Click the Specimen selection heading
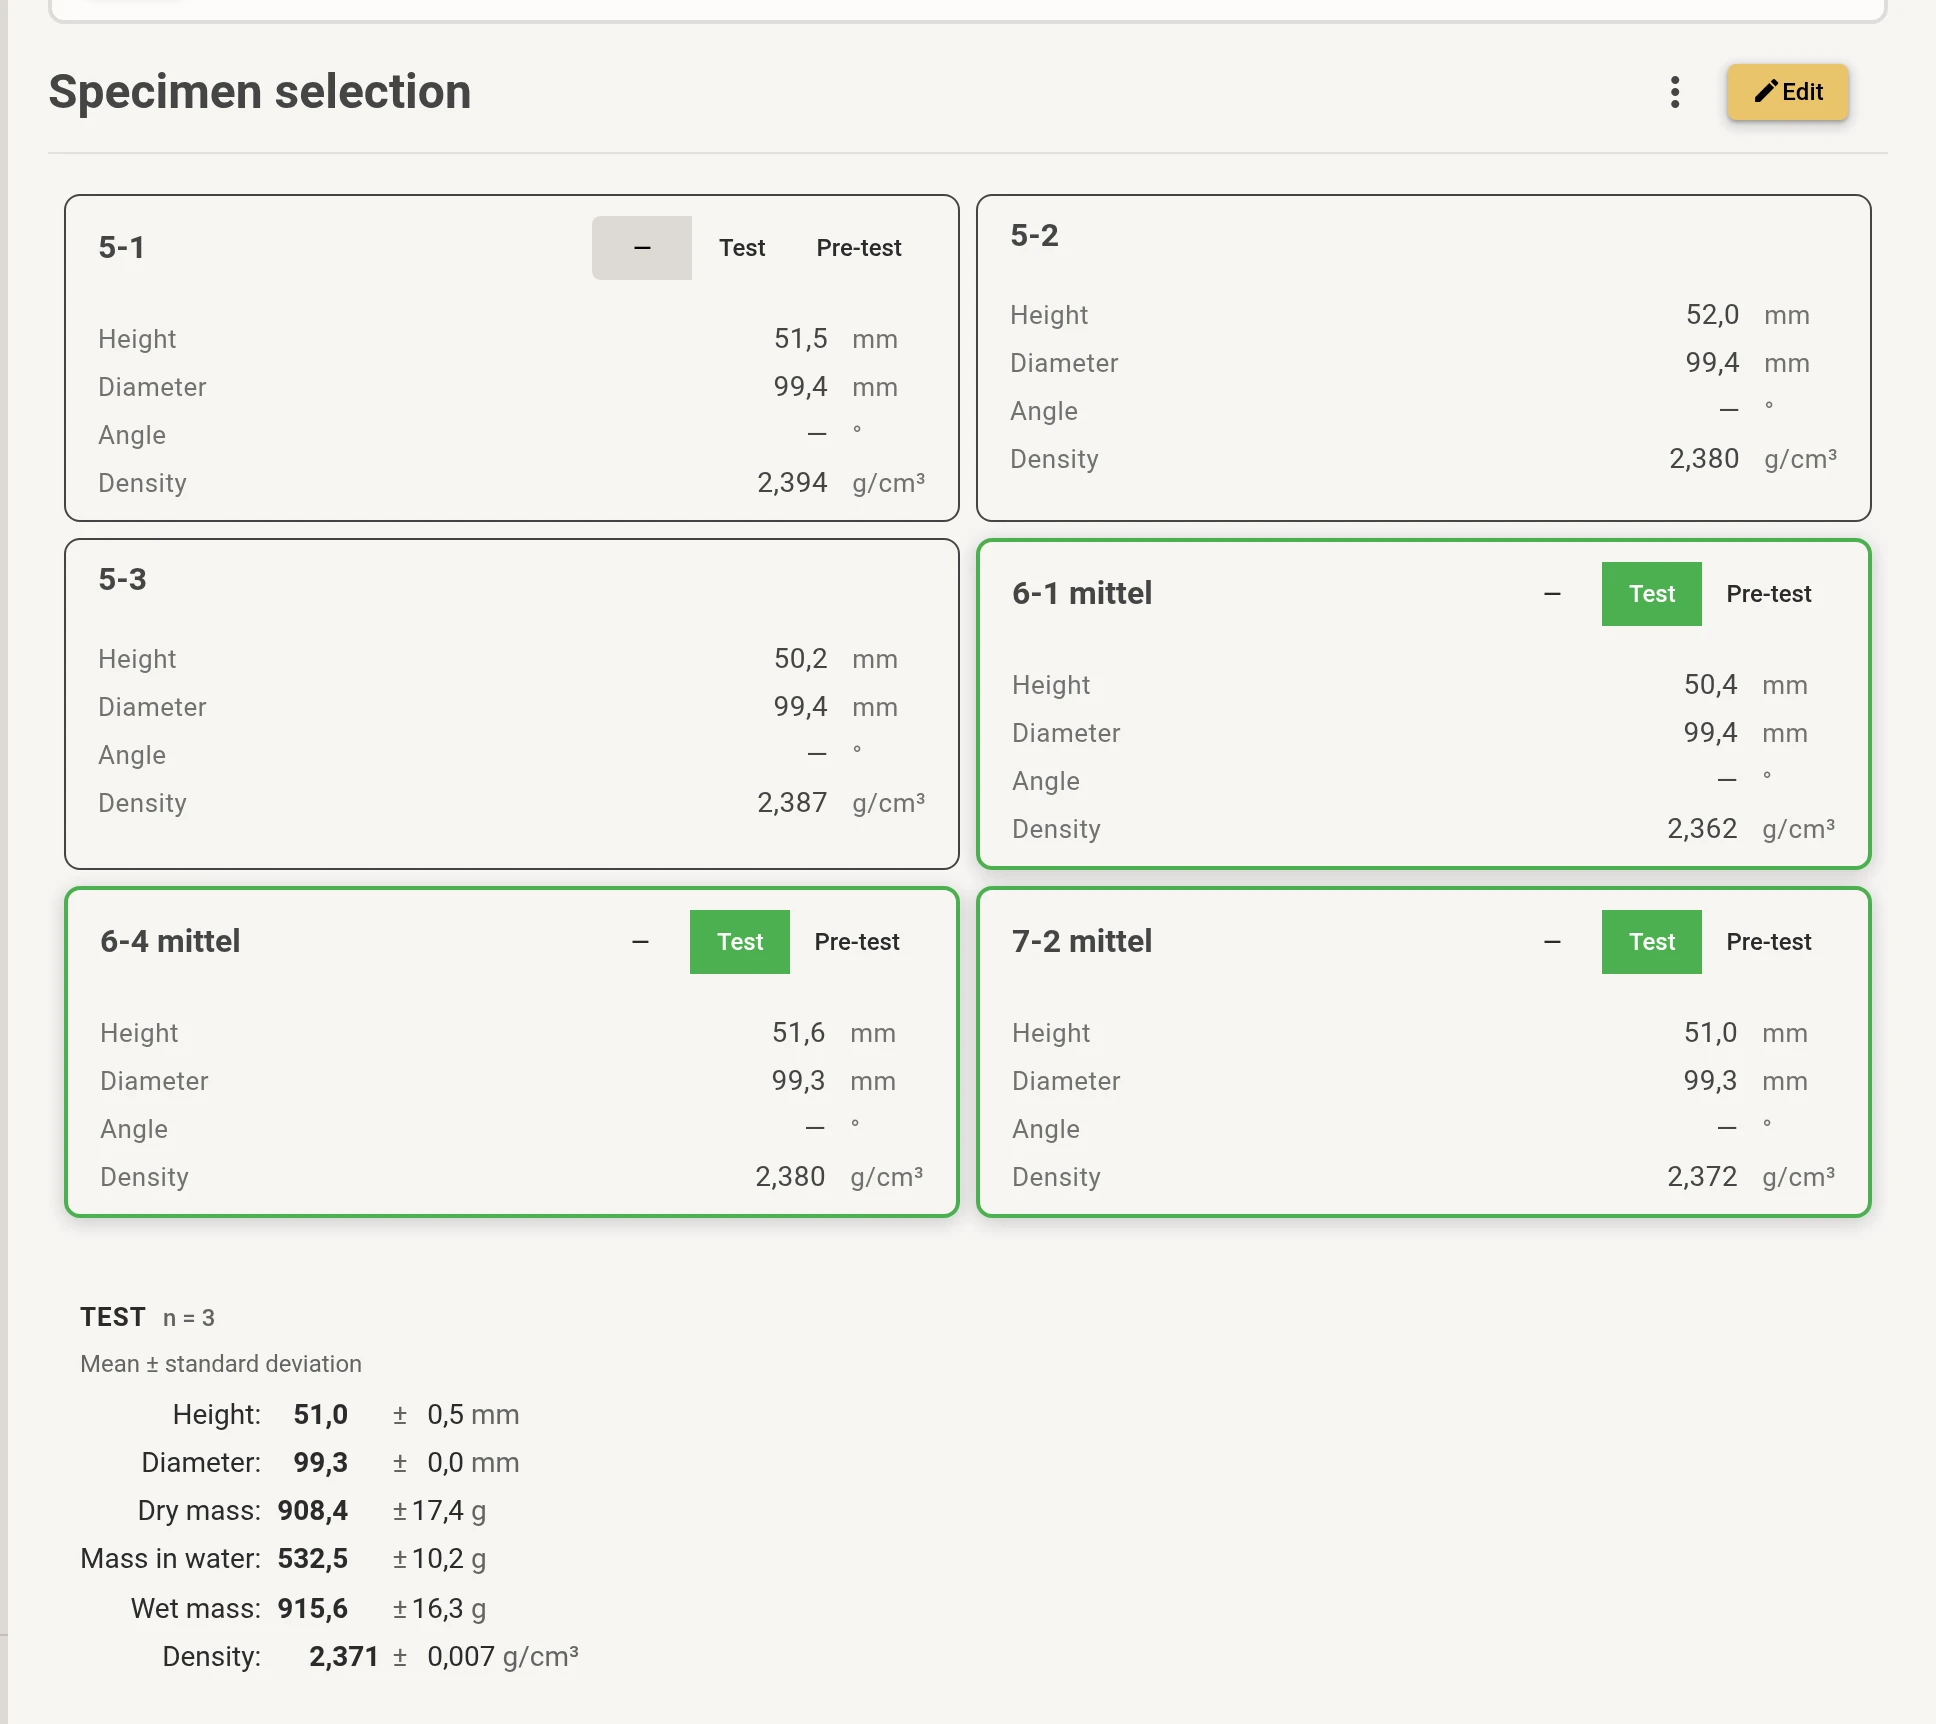The width and height of the screenshot is (1936, 1724). (260, 92)
